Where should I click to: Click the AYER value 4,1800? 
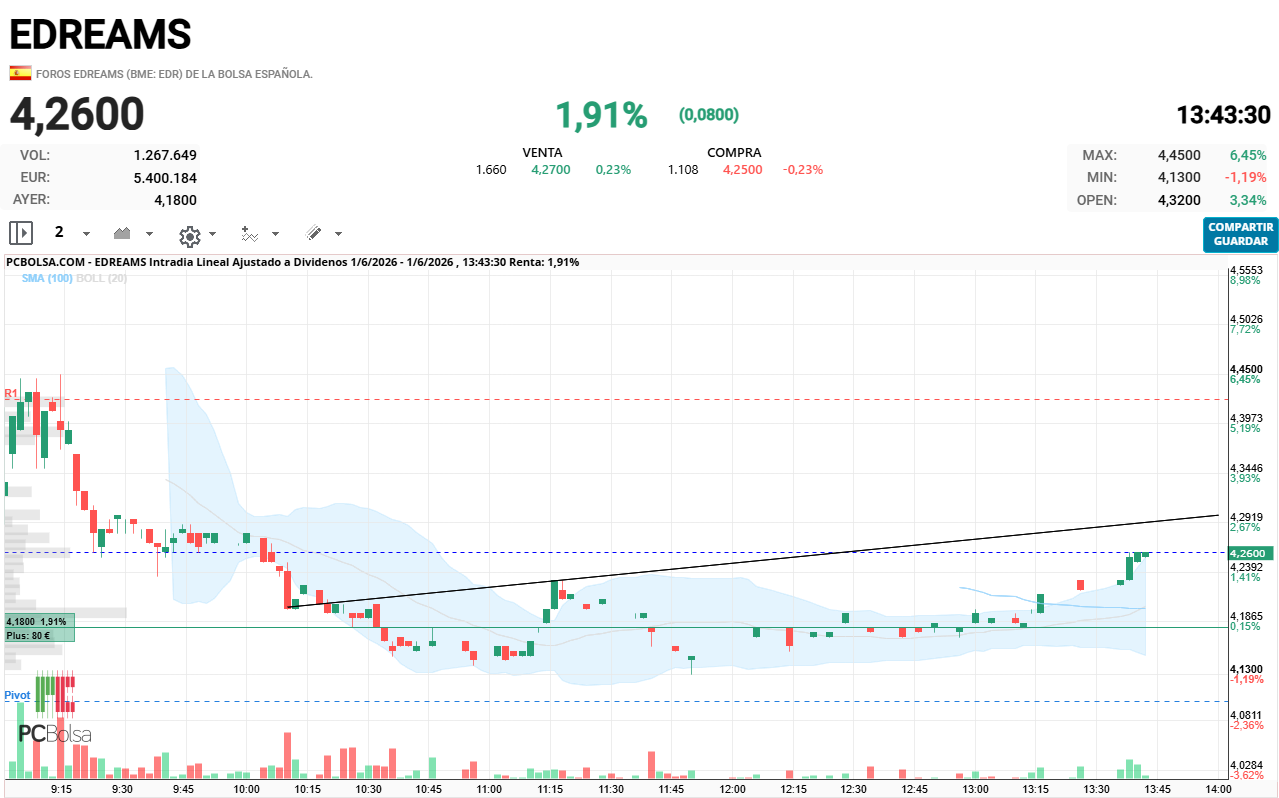175,200
